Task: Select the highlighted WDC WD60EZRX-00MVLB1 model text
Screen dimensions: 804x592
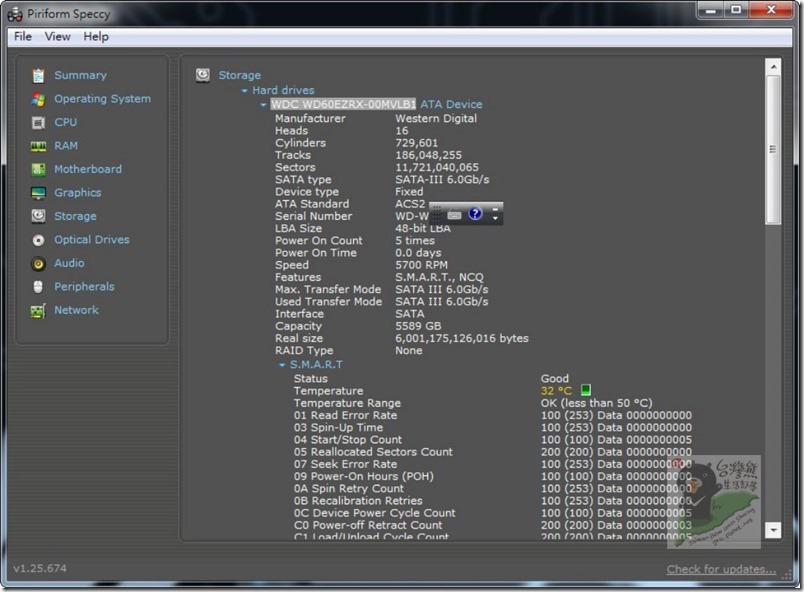Action: (343, 105)
